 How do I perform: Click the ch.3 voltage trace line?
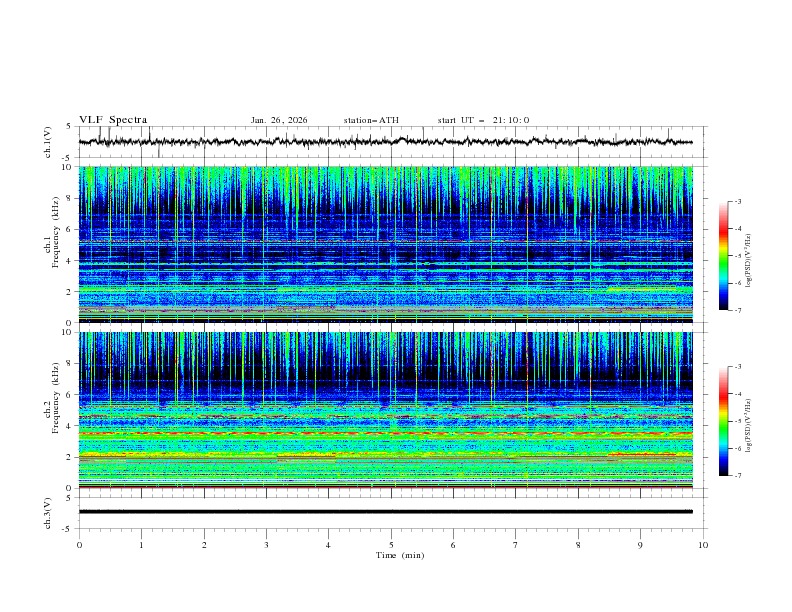click(385, 512)
